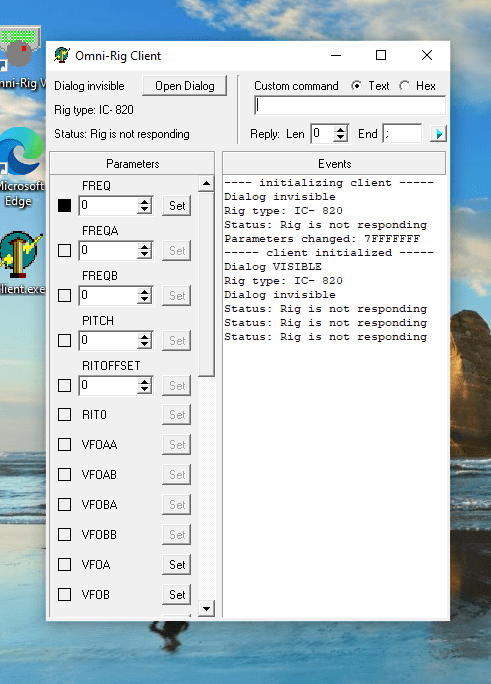Click the End delimiter input field
Screen dimensions: 491x684
[402, 133]
